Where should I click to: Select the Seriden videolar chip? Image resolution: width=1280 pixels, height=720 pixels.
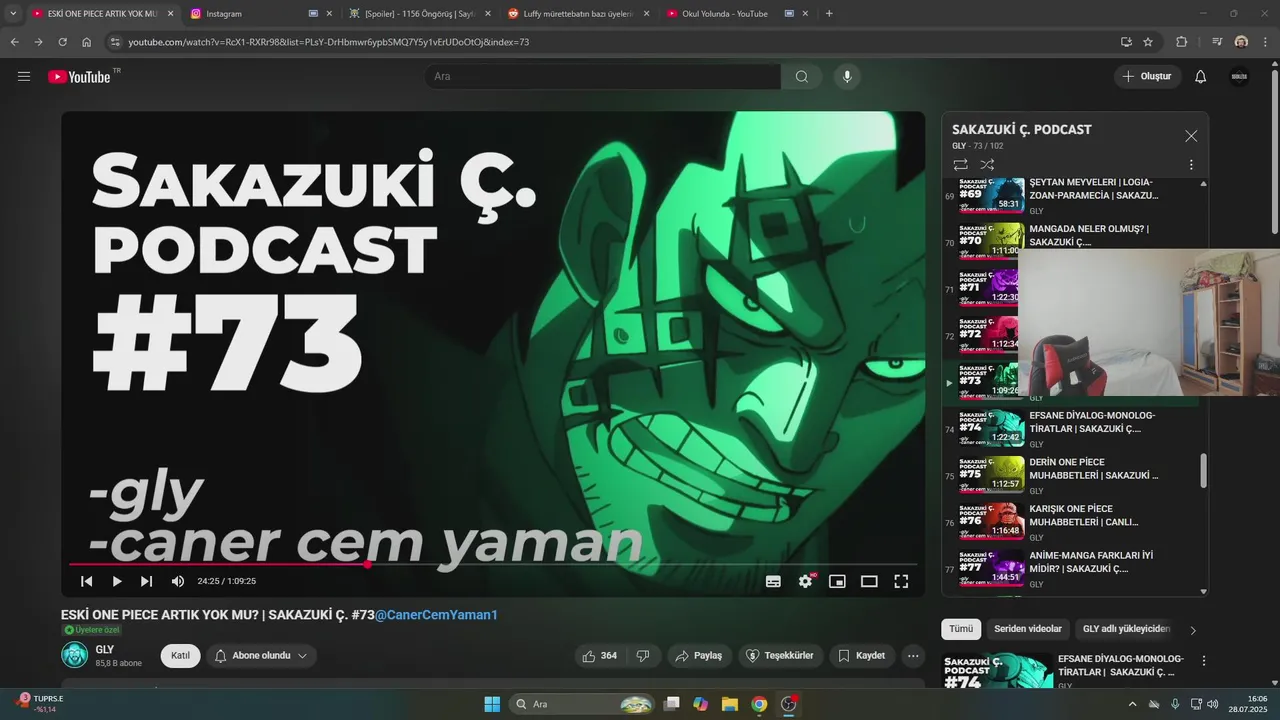1028,629
